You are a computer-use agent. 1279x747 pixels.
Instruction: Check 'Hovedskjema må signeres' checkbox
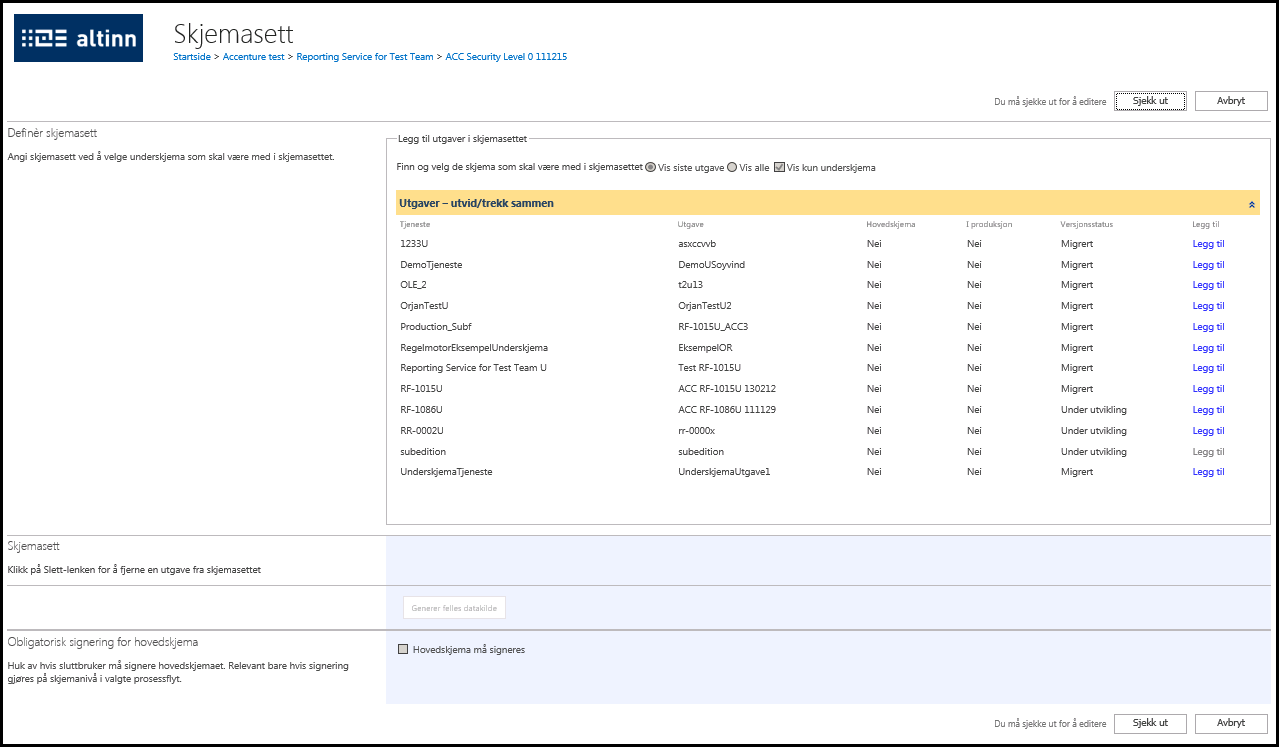pos(404,649)
